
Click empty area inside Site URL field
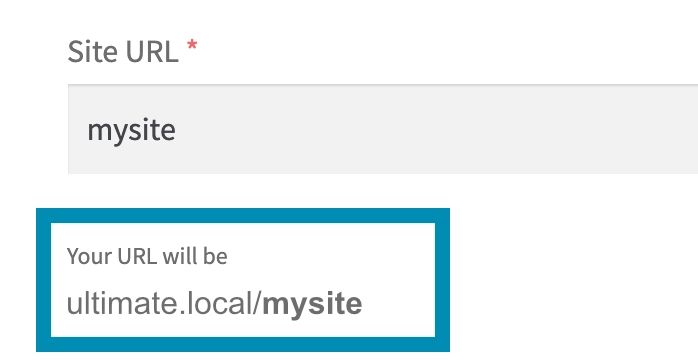[x=436, y=129]
